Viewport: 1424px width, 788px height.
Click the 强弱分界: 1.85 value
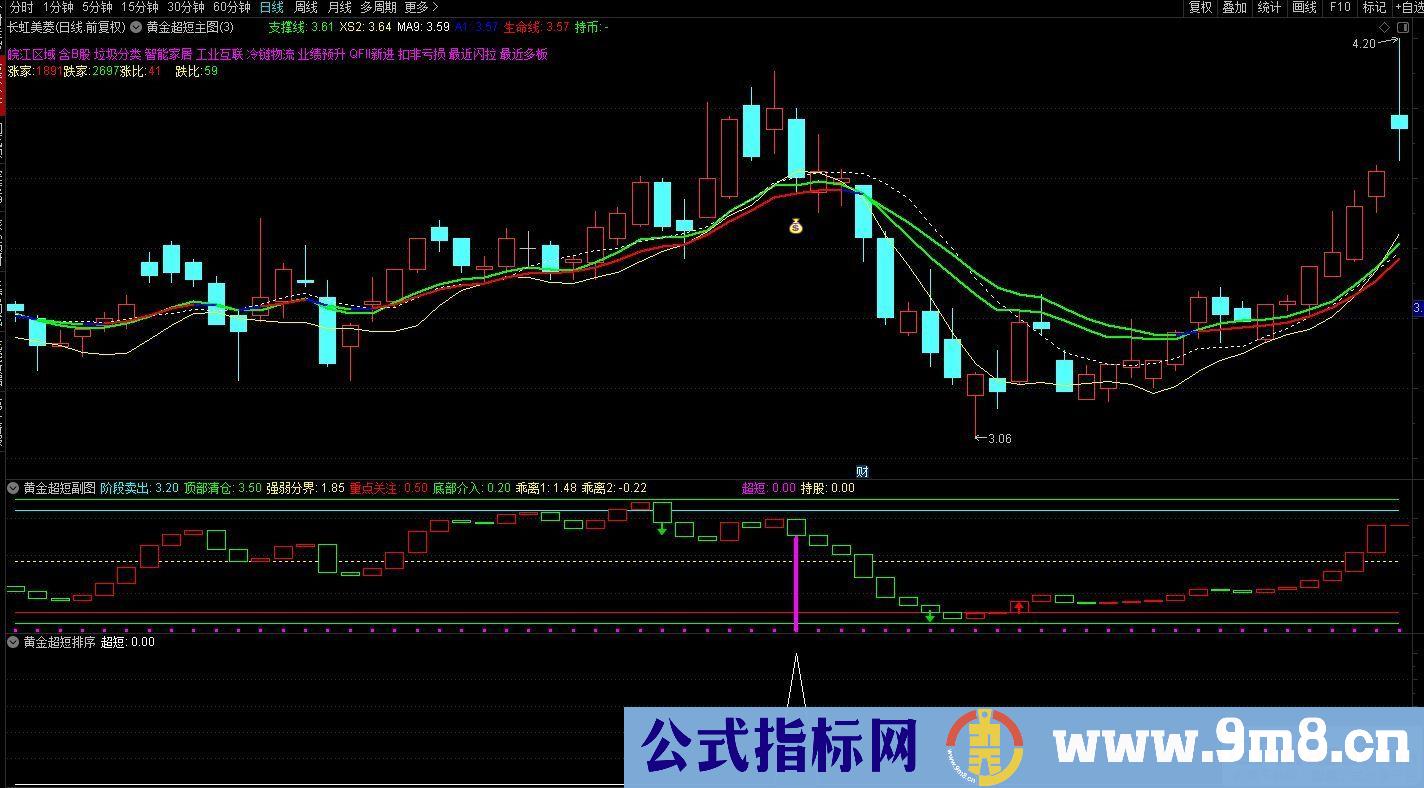(305, 488)
